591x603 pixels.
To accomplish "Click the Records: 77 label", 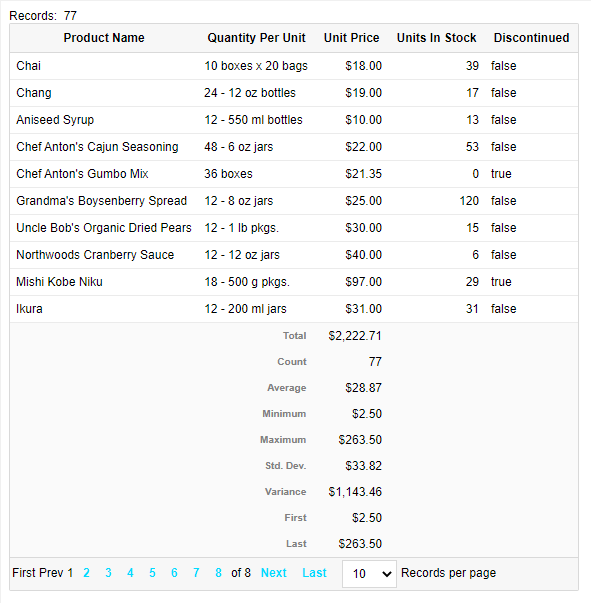I will (43, 16).
